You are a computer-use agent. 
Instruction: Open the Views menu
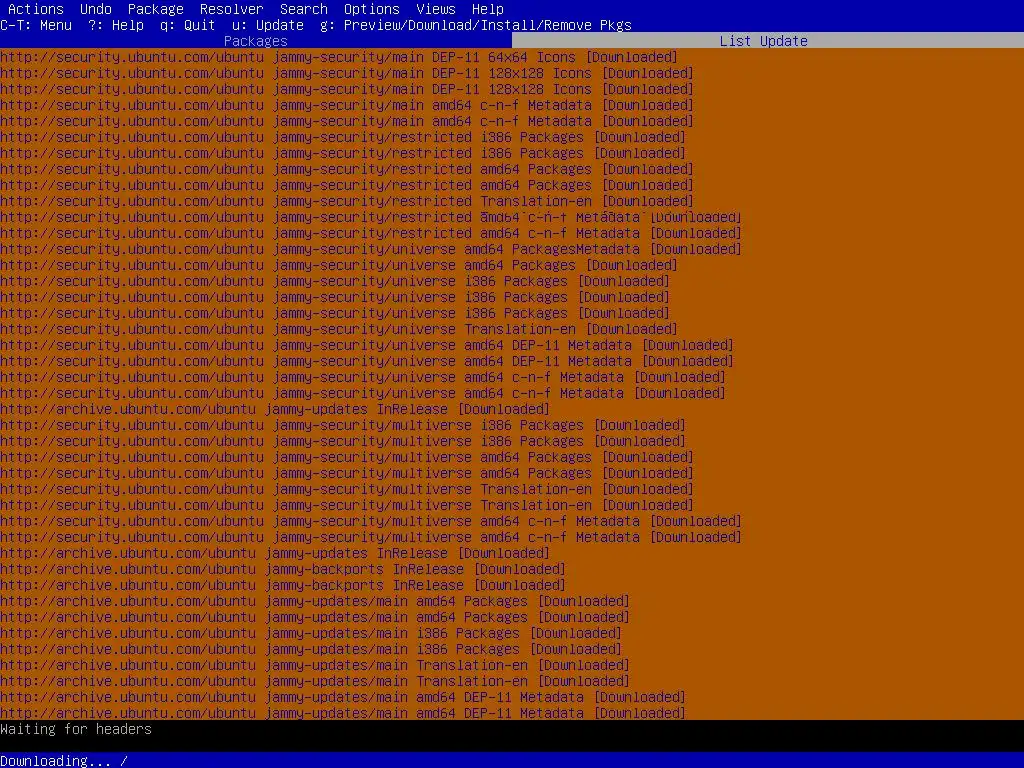(436, 9)
